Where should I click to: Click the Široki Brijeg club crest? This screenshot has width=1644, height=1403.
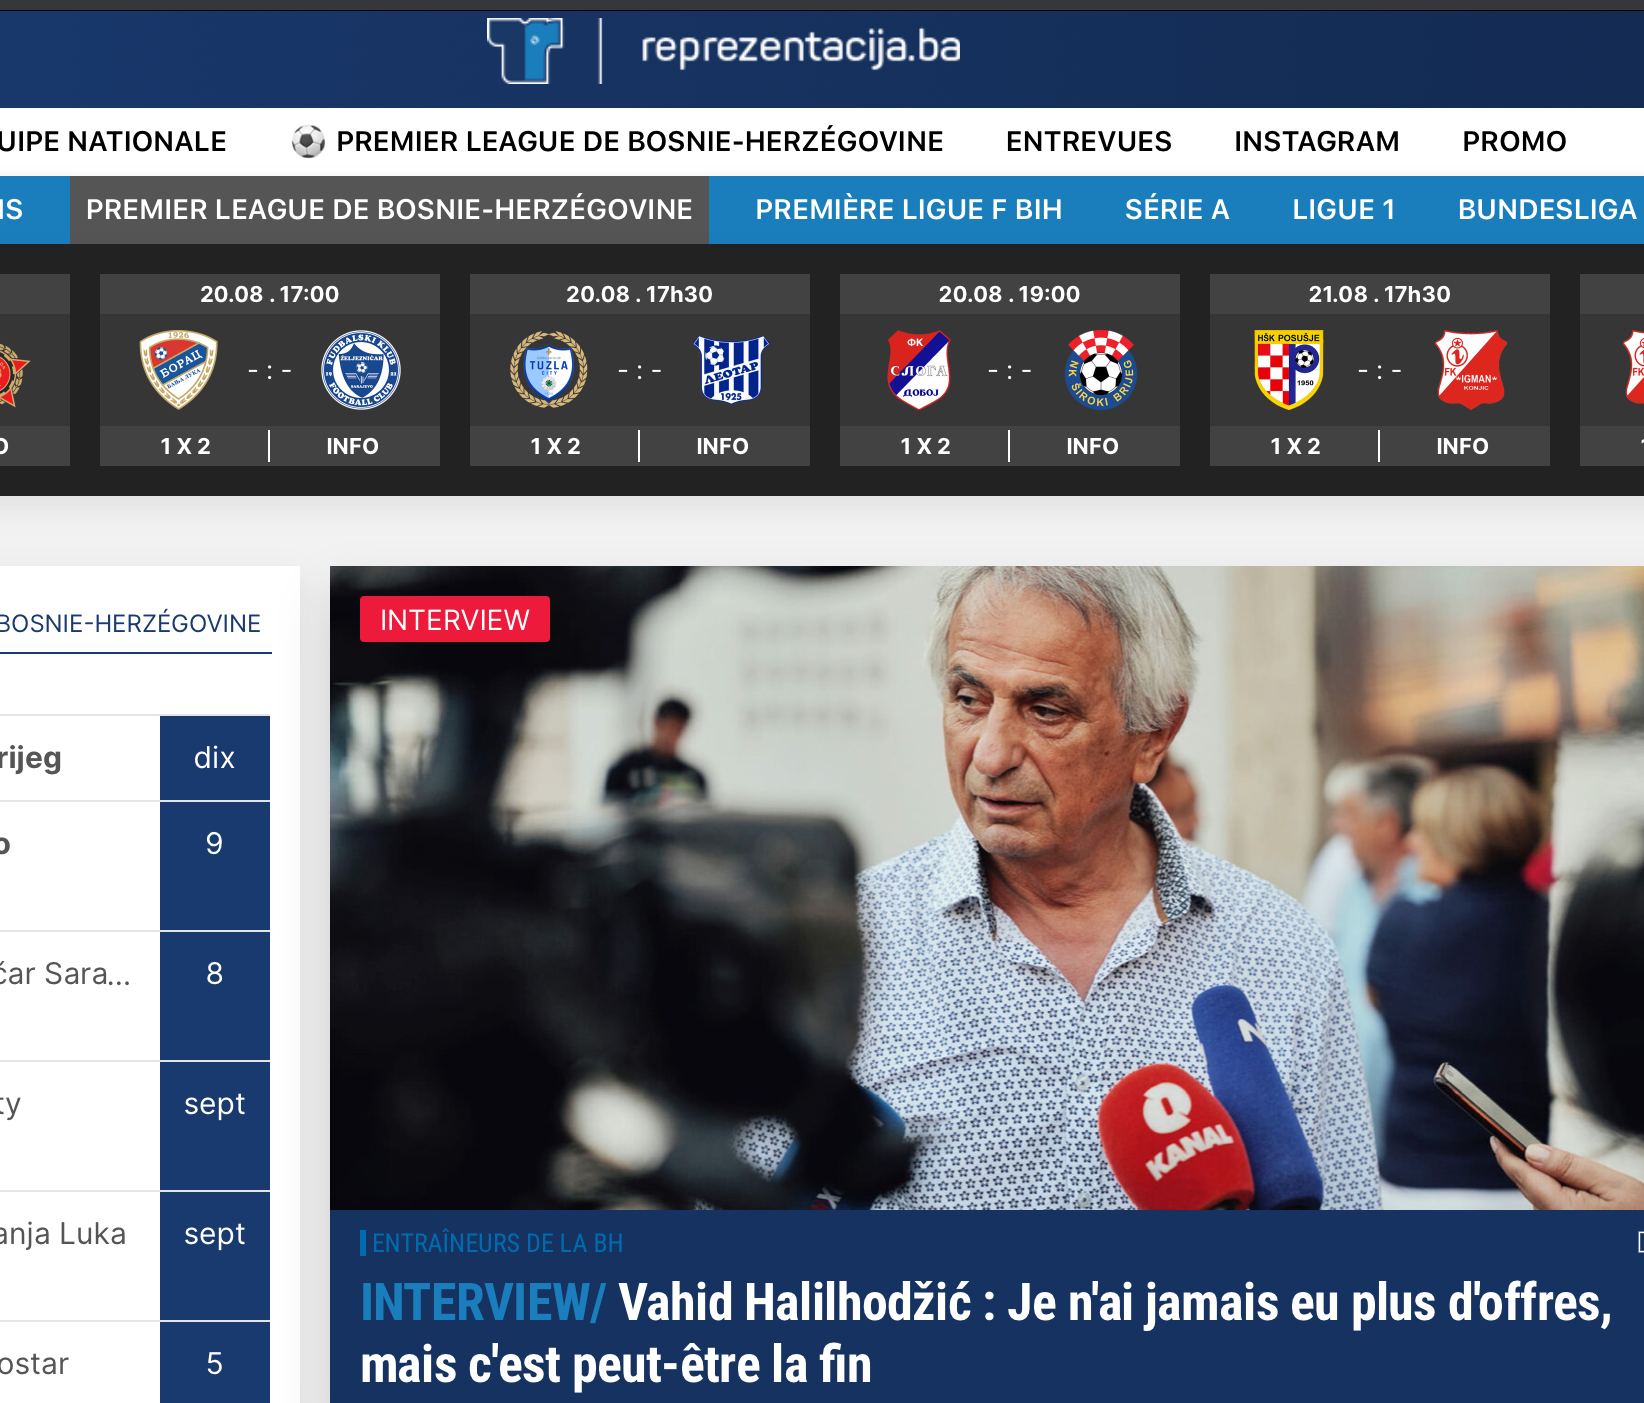point(1101,370)
